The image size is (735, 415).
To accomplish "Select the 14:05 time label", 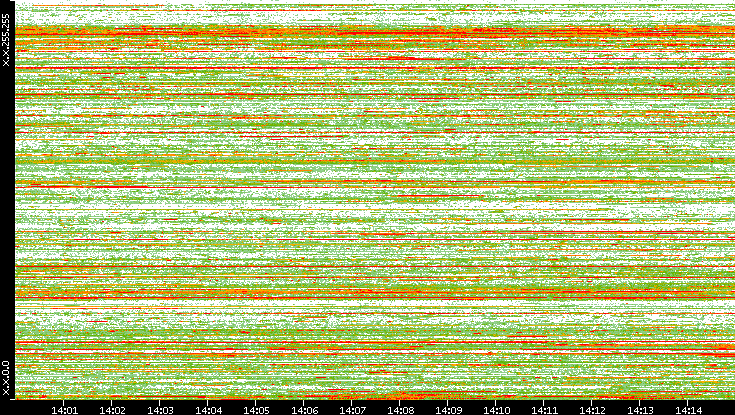I will click(x=257, y=409).
